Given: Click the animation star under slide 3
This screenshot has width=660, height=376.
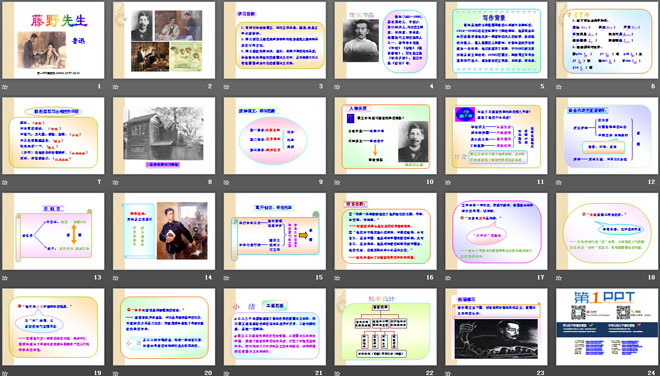Looking at the screenshot, I should point(226,87).
